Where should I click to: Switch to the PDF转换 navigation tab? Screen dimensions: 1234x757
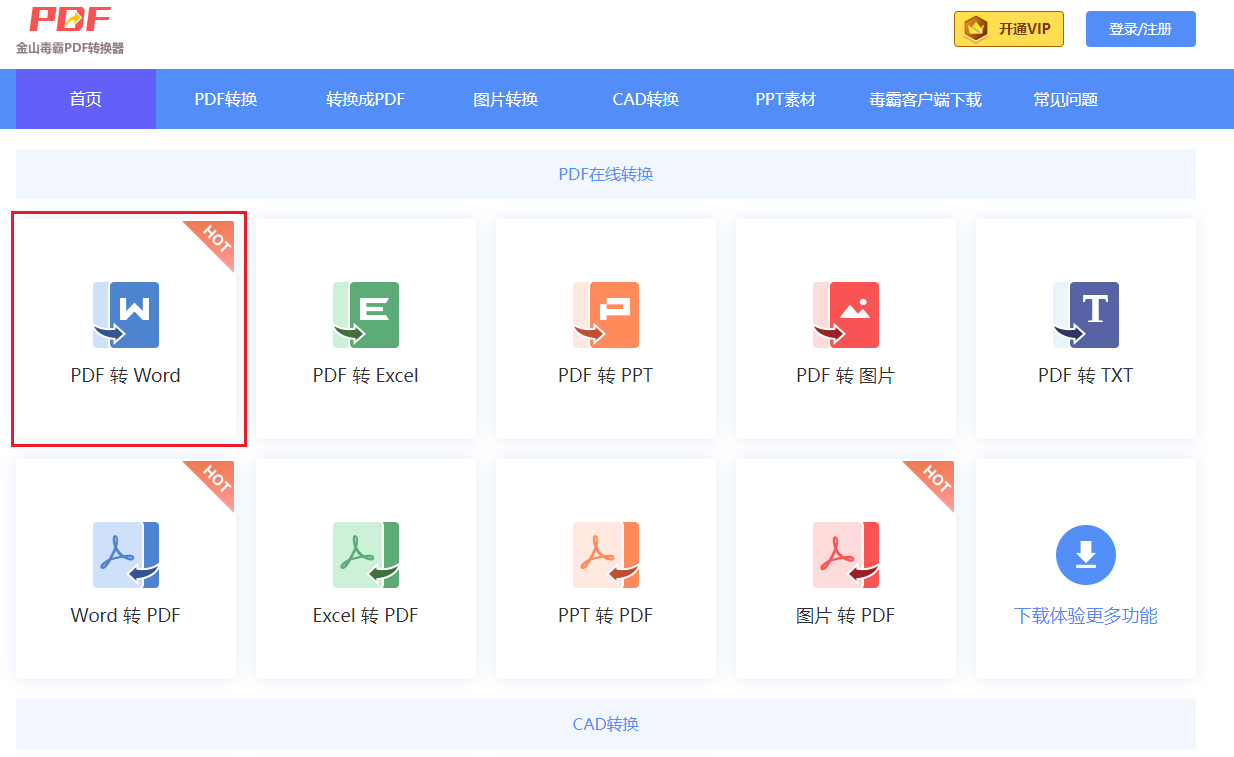pos(226,98)
